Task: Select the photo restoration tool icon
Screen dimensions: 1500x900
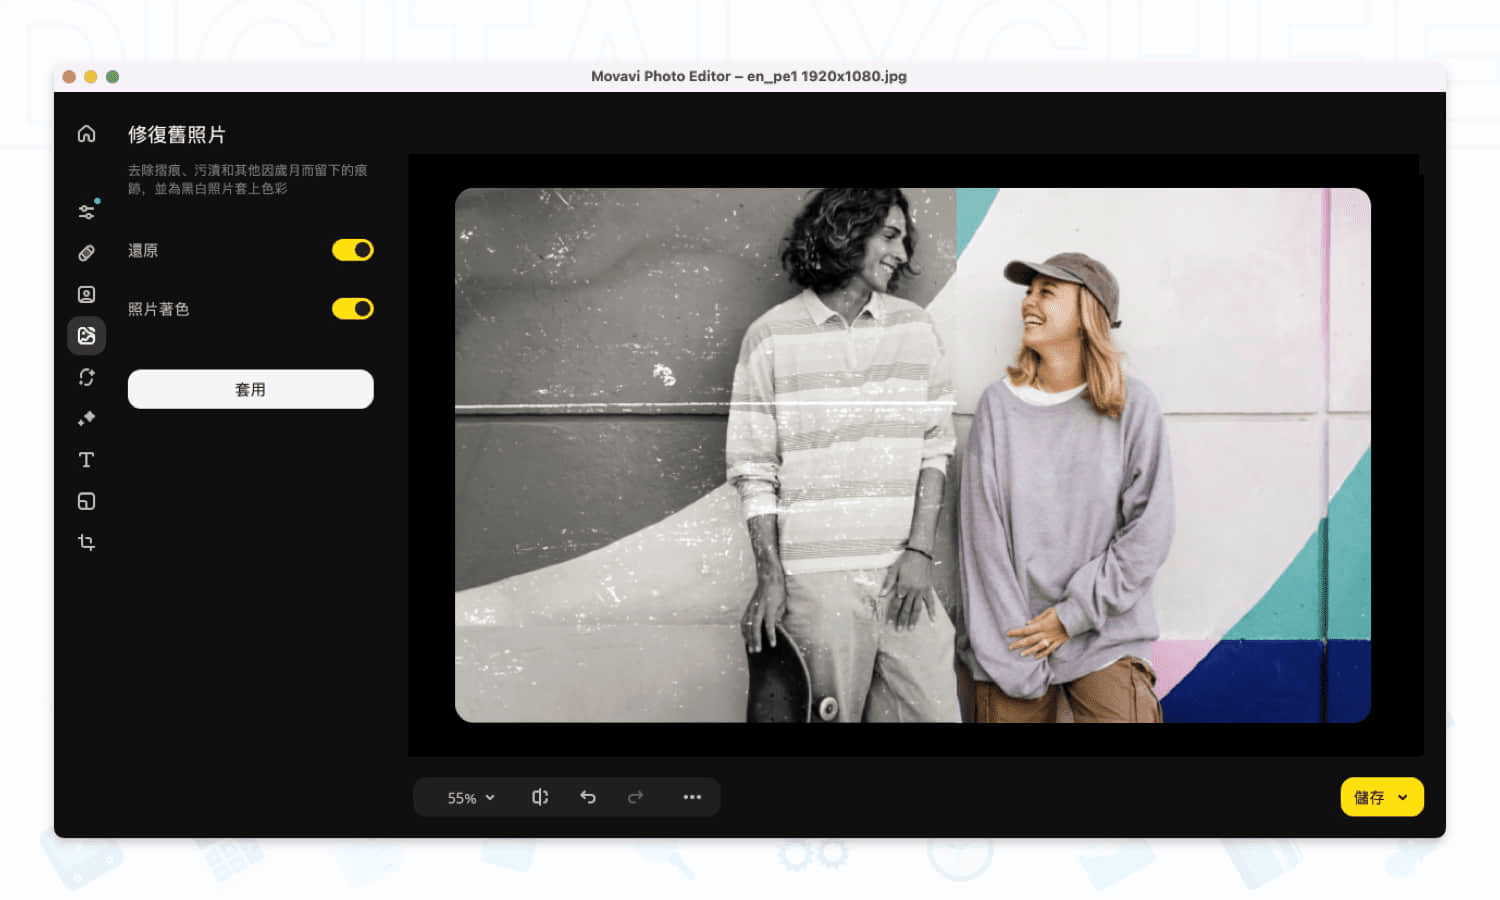Action: coord(86,335)
